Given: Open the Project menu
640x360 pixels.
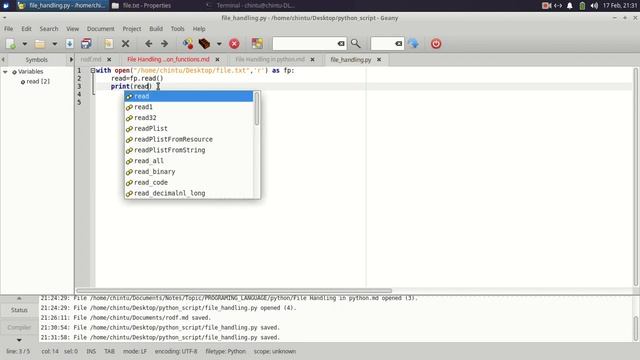Looking at the screenshot, I should pos(132,29).
